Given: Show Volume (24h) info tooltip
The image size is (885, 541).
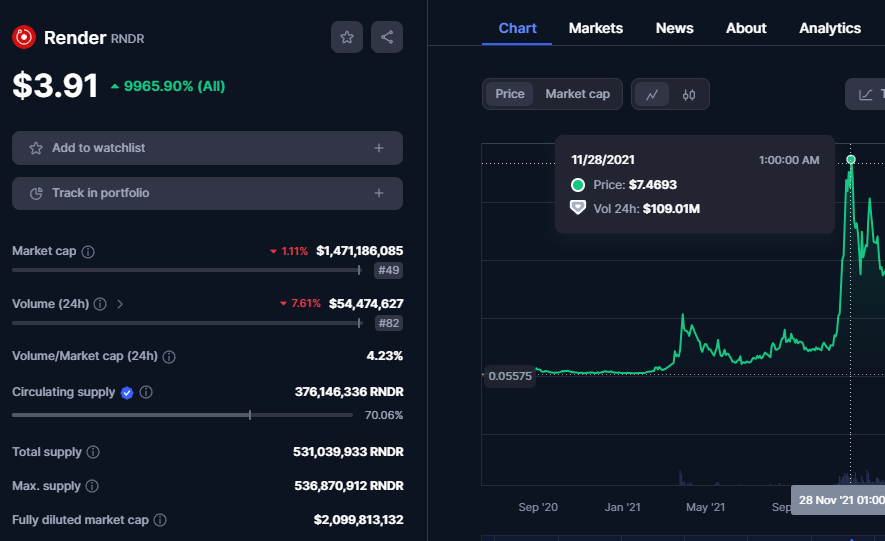Looking at the screenshot, I should pos(100,304).
